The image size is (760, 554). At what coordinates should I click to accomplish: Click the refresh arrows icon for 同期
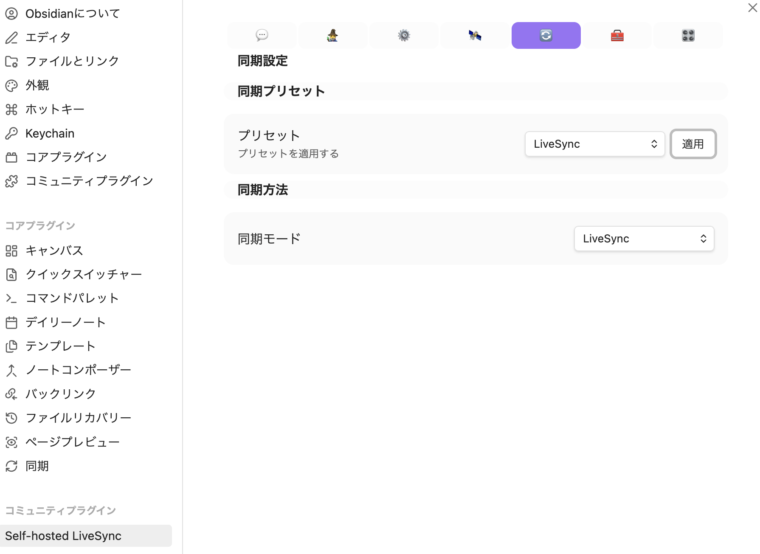11,466
